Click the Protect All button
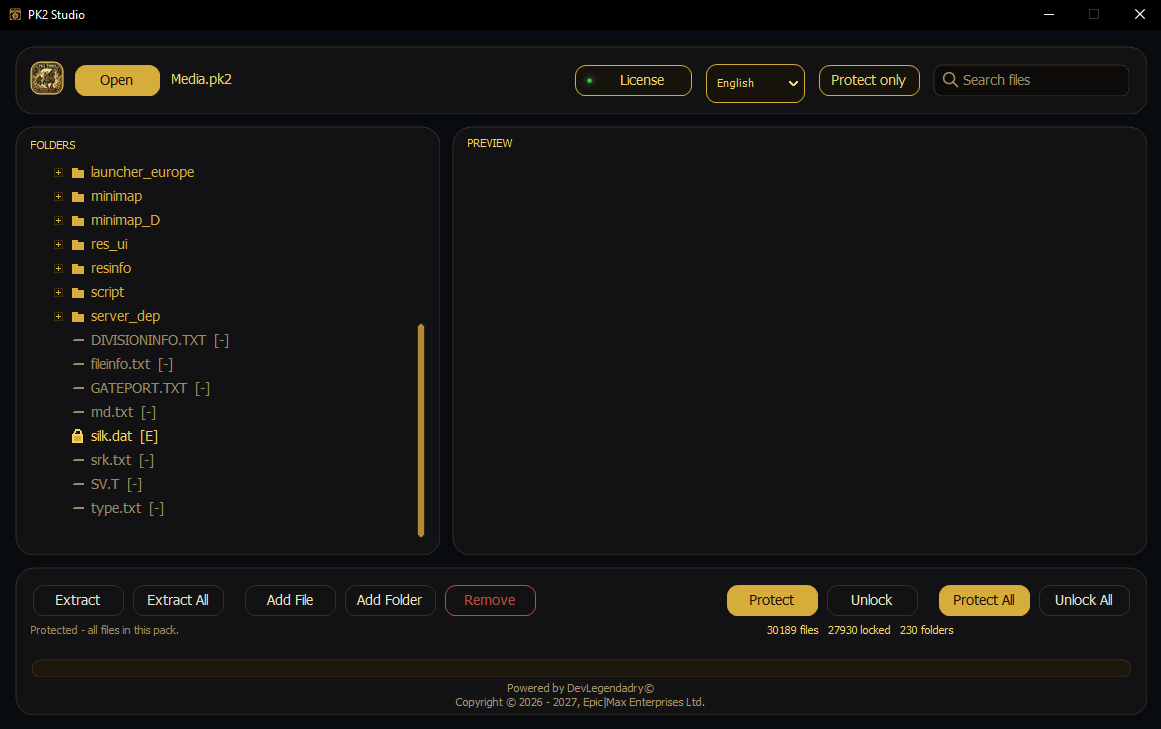This screenshot has height=729, width=1161. [x=984, y=600]
